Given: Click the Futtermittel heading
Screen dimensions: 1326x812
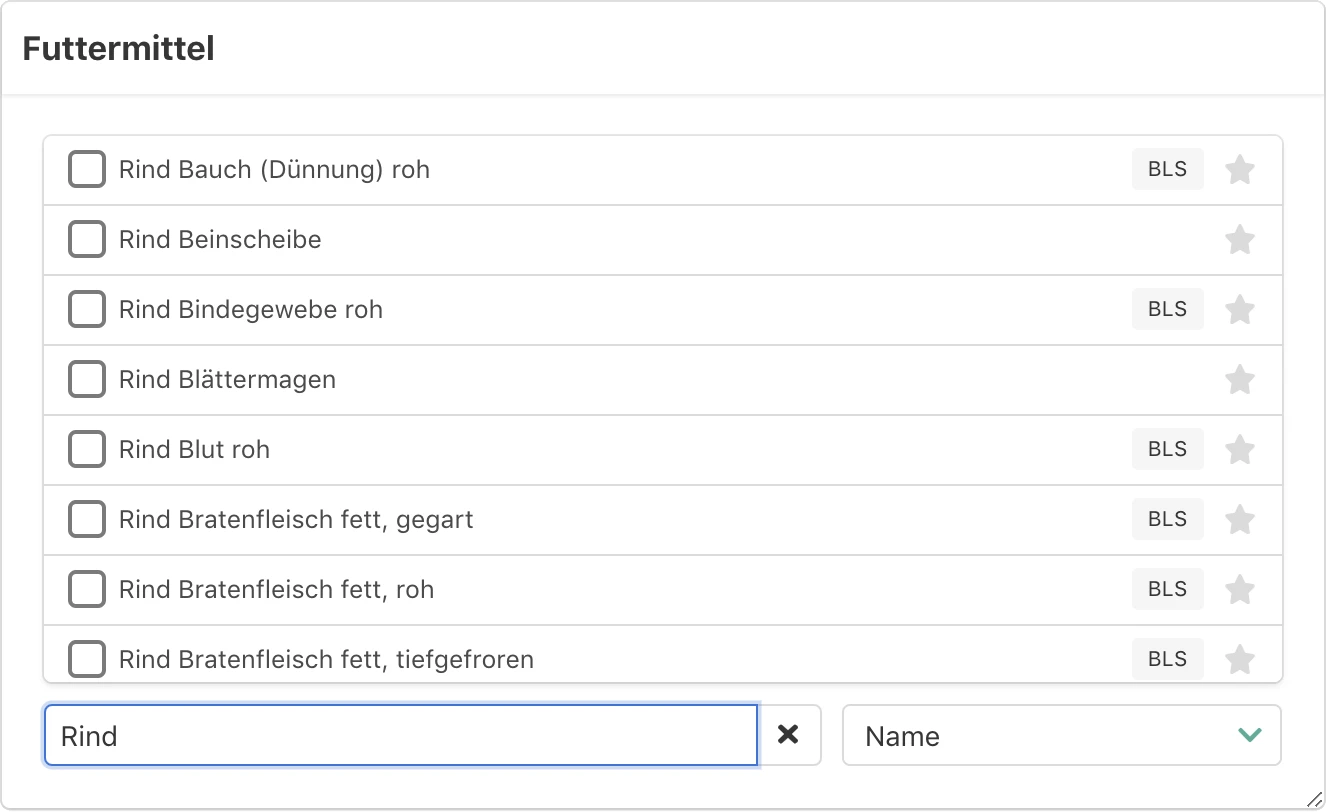Looking at the screenshot, I should click(x=117, y=47).
